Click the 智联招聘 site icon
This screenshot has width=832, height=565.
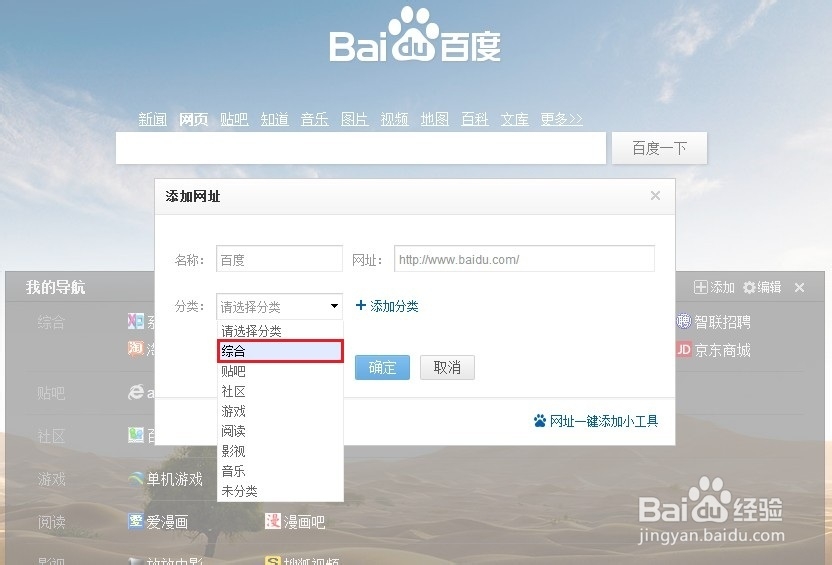(683, 321)
